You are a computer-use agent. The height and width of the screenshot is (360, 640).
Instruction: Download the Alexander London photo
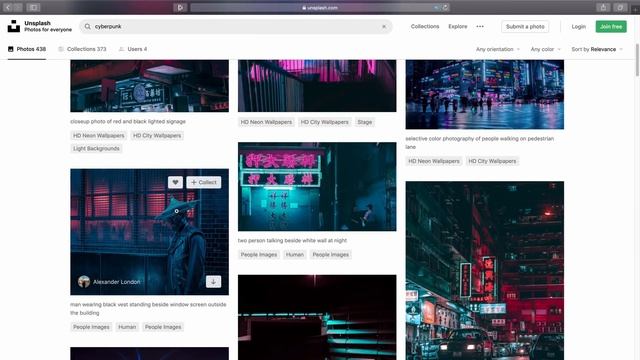pos(213,282)
